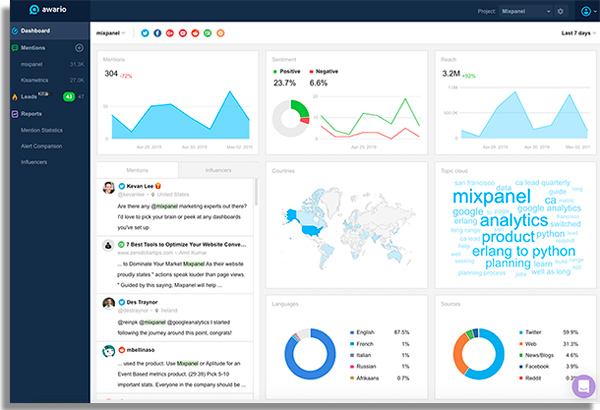The width and height of the screenshot is (600, 410).
Task: Click 'product' in the topic cloud
Action: (x=508, y=237)
